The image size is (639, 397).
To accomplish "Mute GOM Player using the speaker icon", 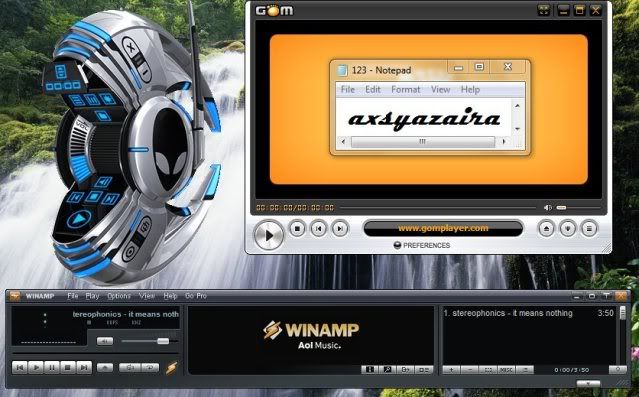I will pos(548,208).
